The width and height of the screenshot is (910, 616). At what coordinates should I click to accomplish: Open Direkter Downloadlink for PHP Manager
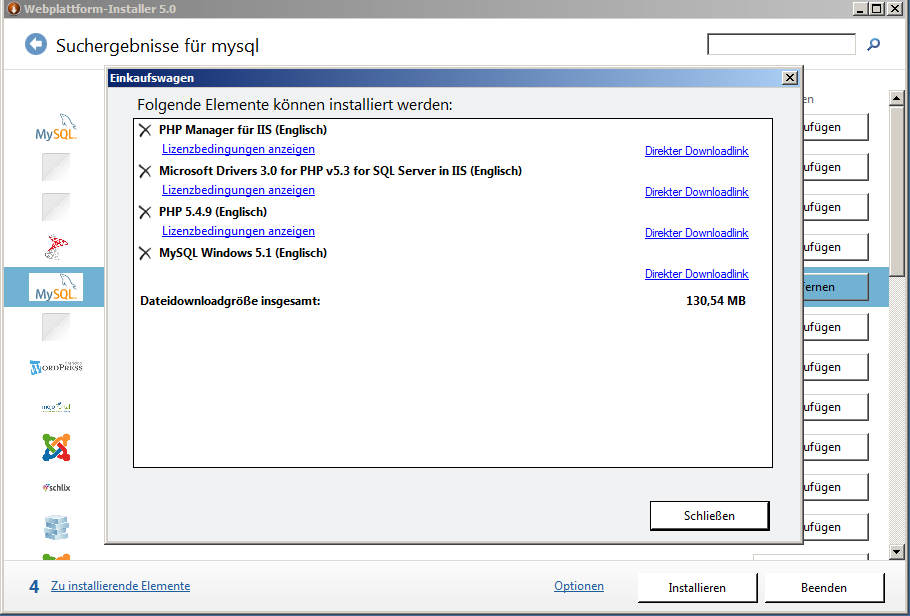click(x=696, y=151)
